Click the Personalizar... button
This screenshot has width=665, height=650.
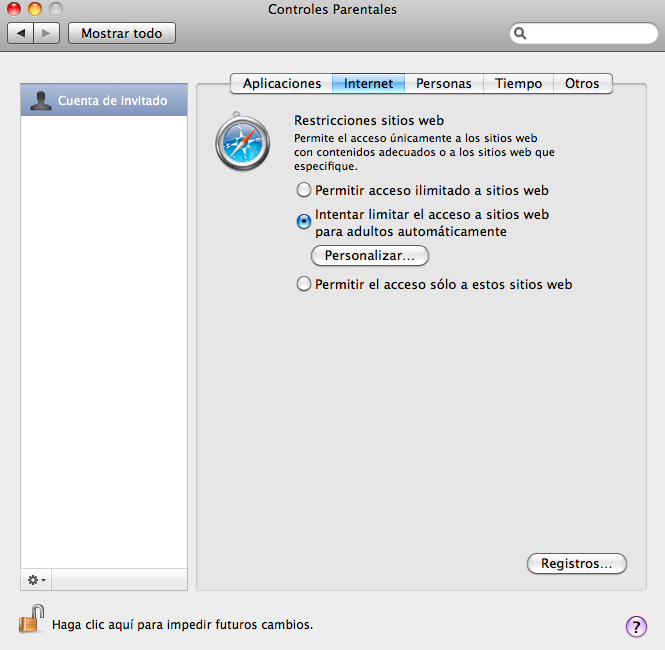click(370, 256)
